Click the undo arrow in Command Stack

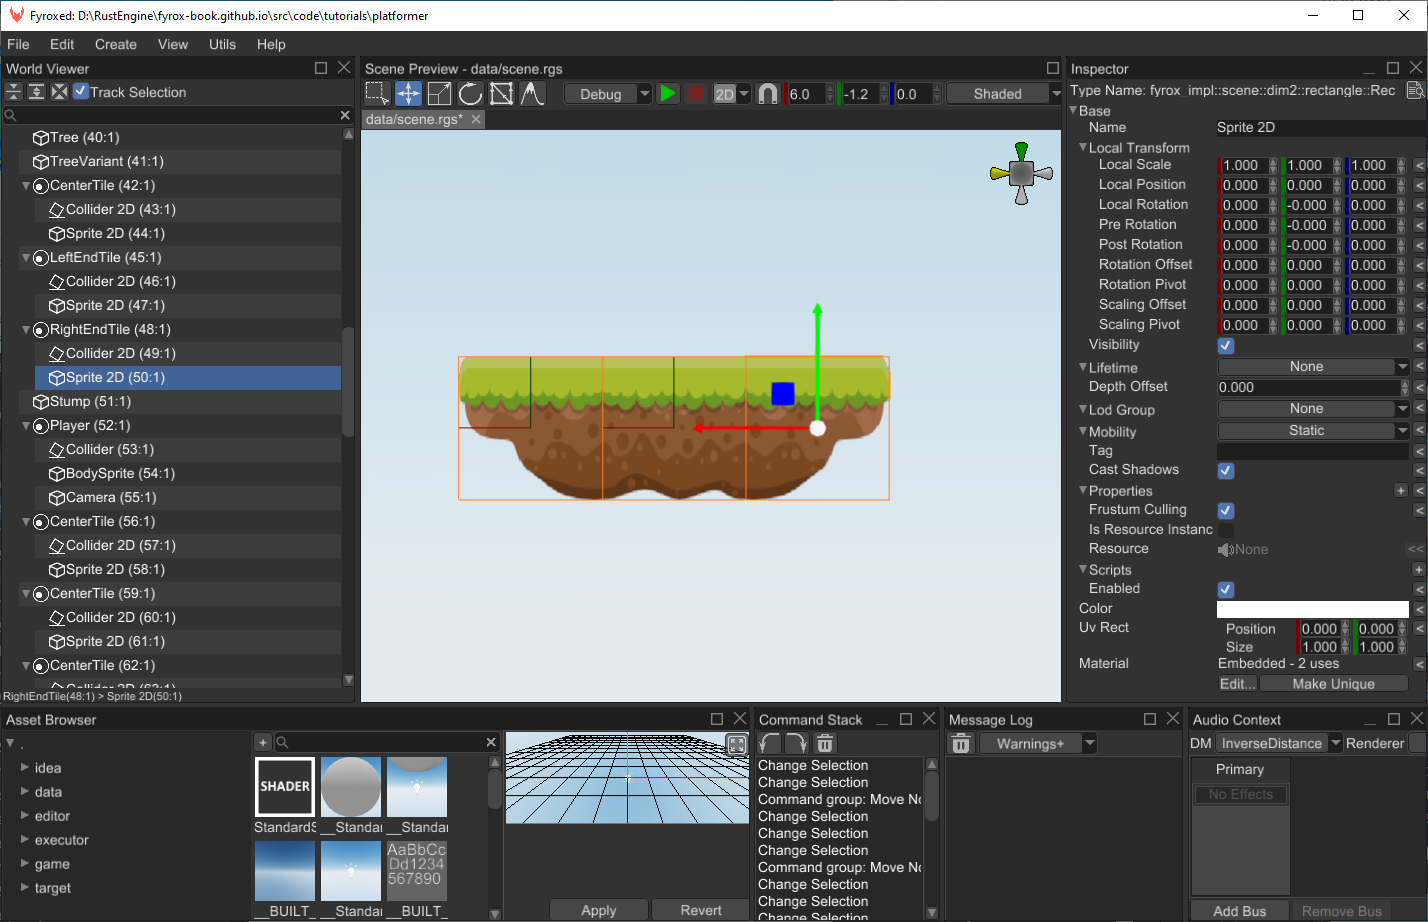tap(769, 743)
